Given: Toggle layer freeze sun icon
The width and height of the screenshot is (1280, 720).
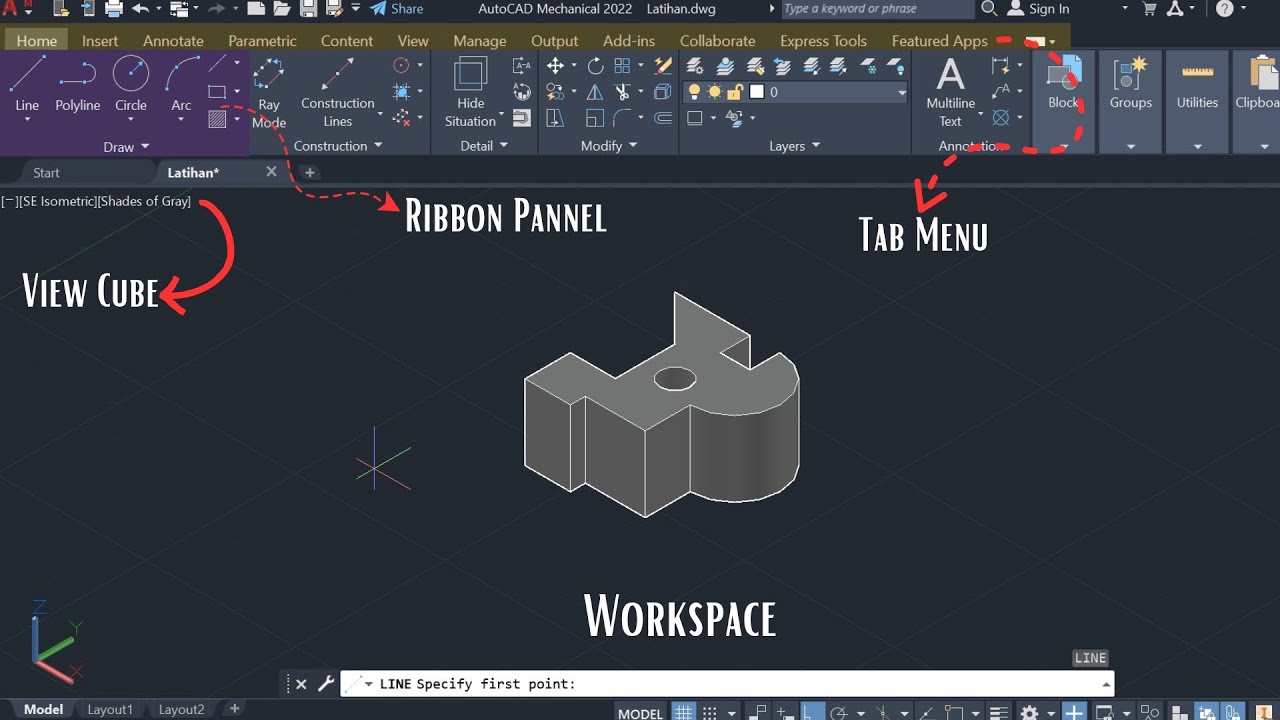Looking at the screenshot, I should click(x=714, y=92).
